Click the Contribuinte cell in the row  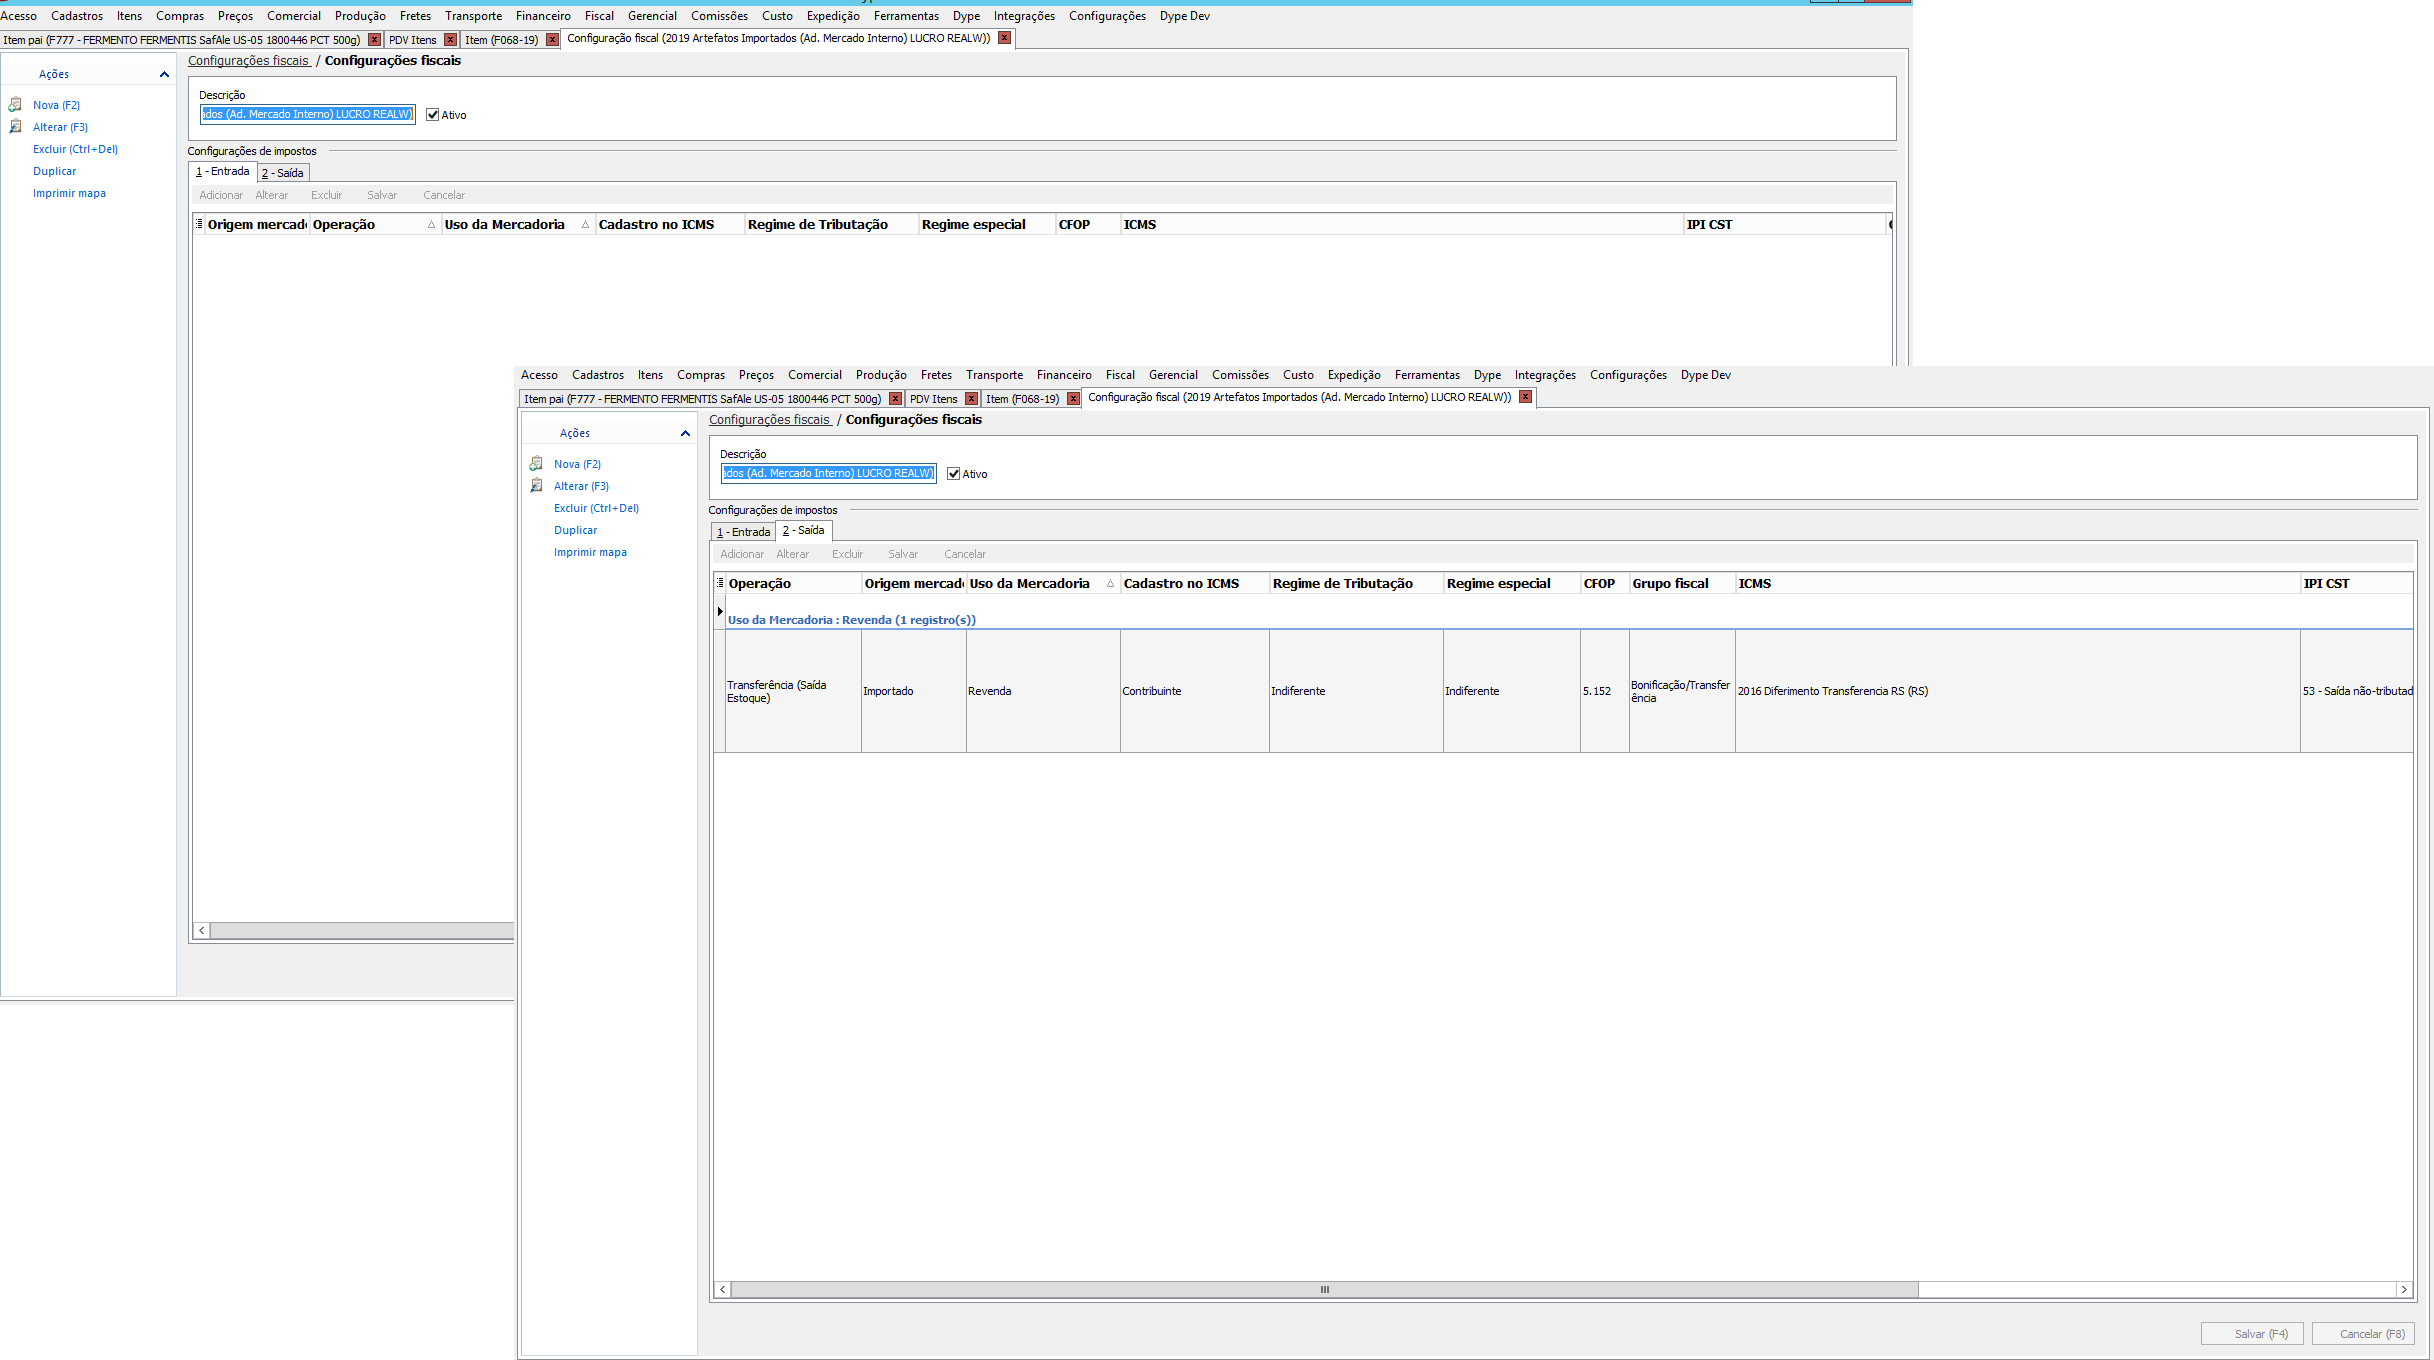click(1195, 691)
